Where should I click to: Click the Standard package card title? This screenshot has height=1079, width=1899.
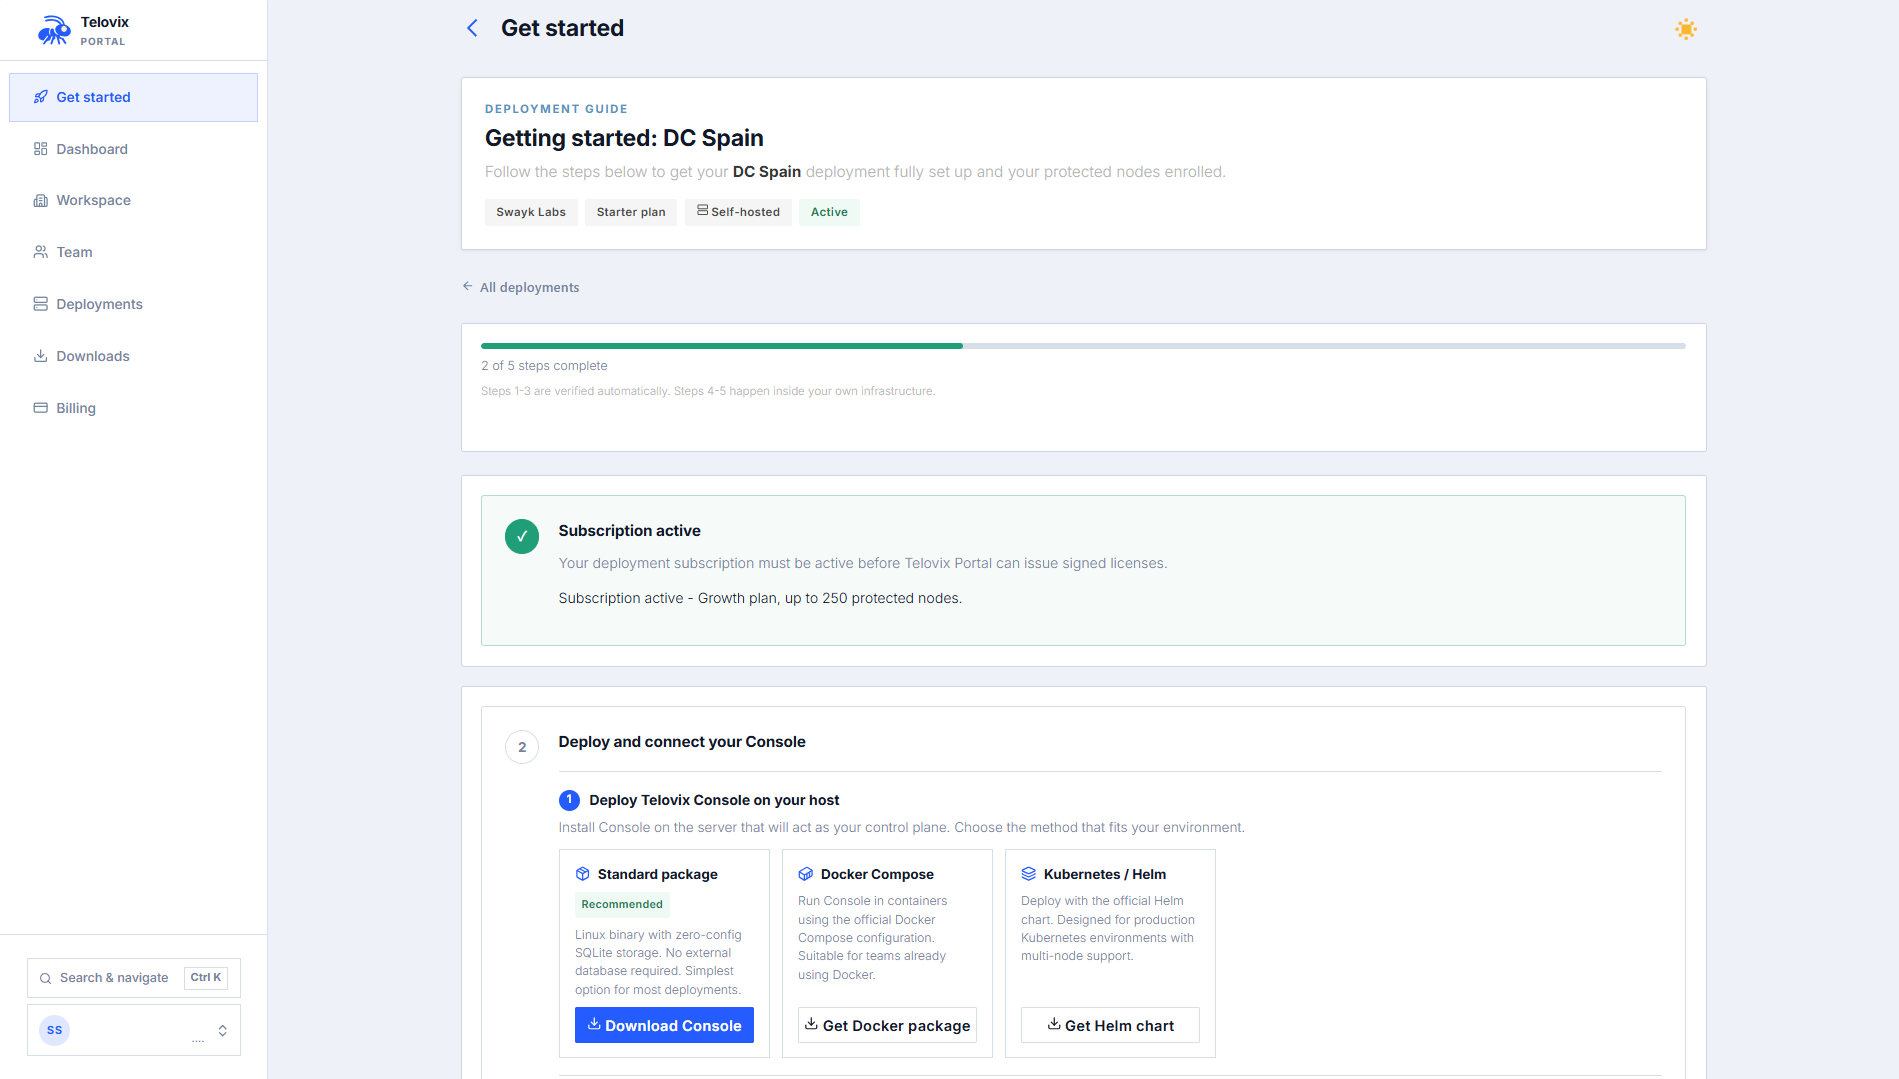[x=658, y=874]
